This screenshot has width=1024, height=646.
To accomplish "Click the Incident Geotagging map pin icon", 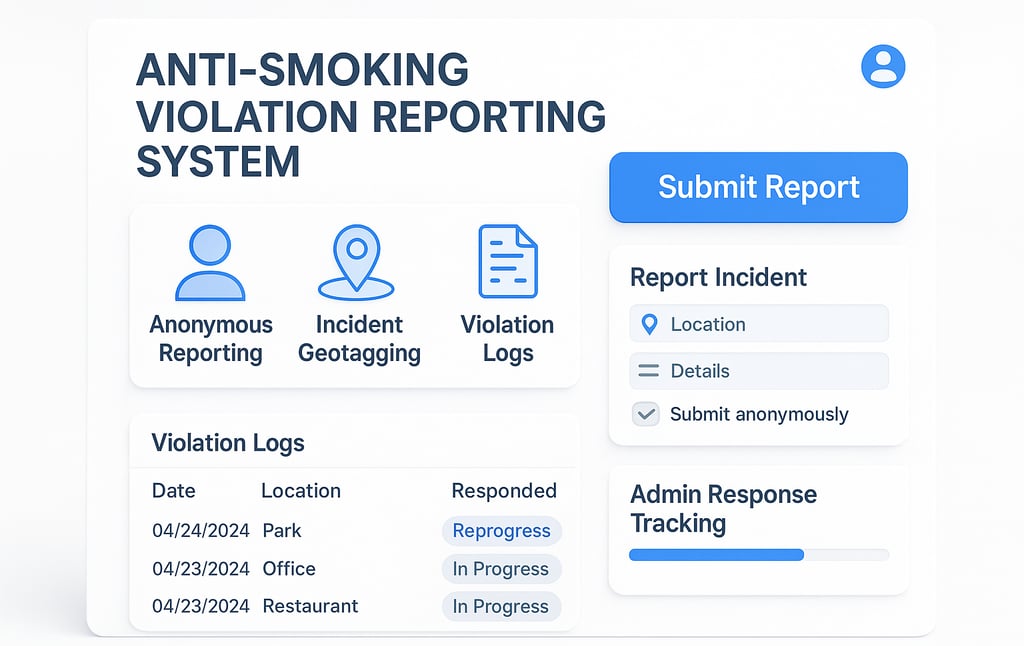I will coord(358,262).
